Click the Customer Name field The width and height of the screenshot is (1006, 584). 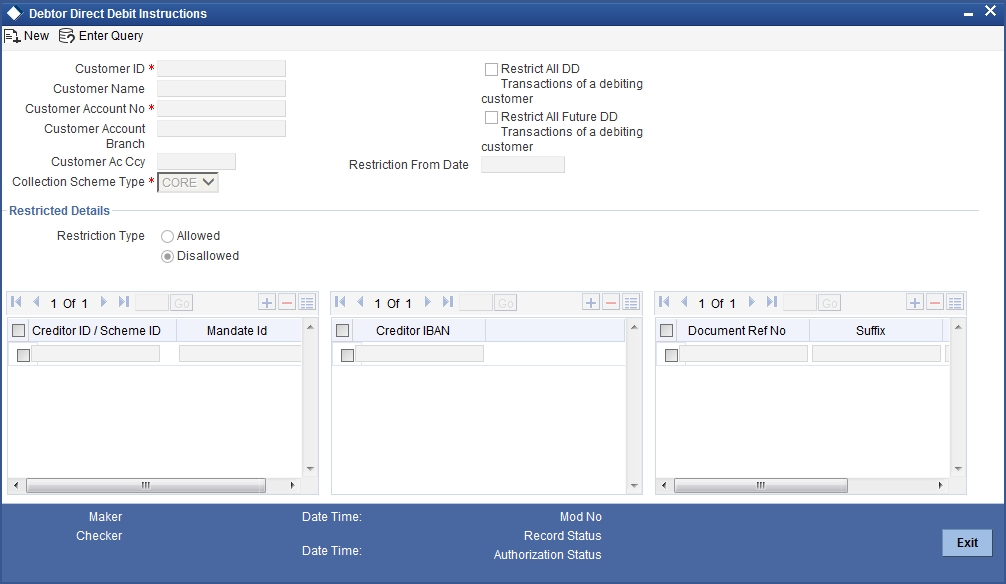pyautogui.click(x=221, y=89)
